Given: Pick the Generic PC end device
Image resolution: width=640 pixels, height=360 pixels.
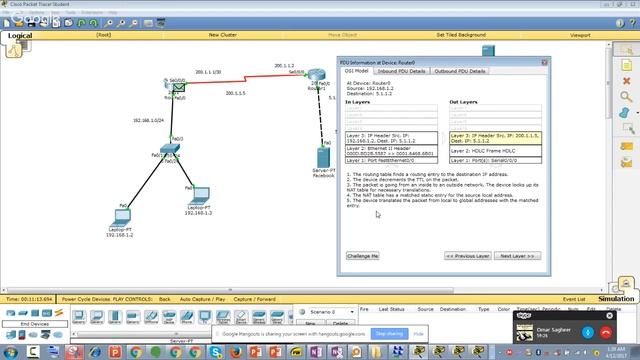Looking at the screenshot, I should coord(79,316).
